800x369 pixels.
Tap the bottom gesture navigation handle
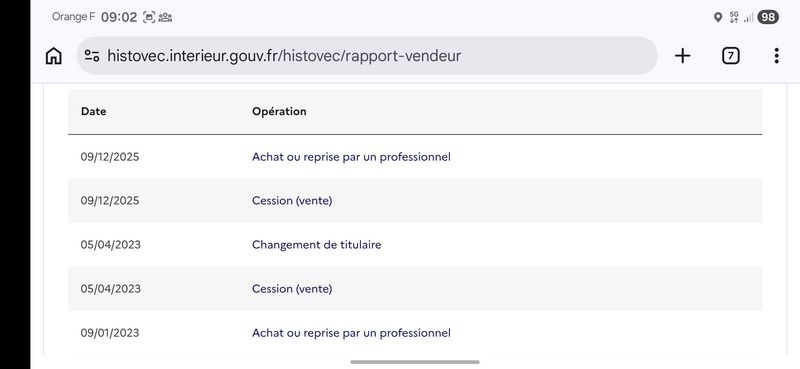click(415, 362)
